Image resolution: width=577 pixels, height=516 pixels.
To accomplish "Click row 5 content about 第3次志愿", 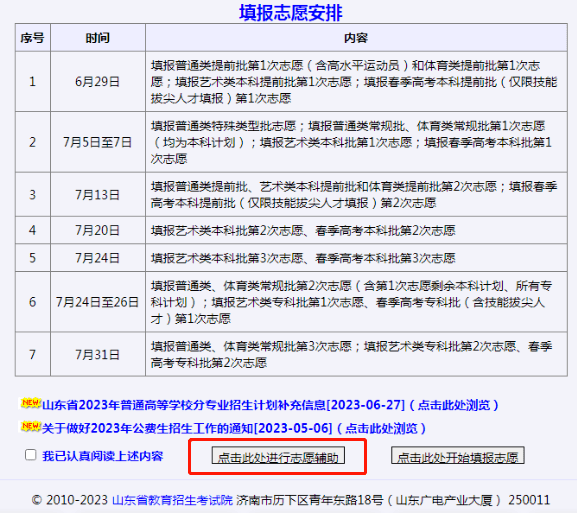I will pos(303,258).
